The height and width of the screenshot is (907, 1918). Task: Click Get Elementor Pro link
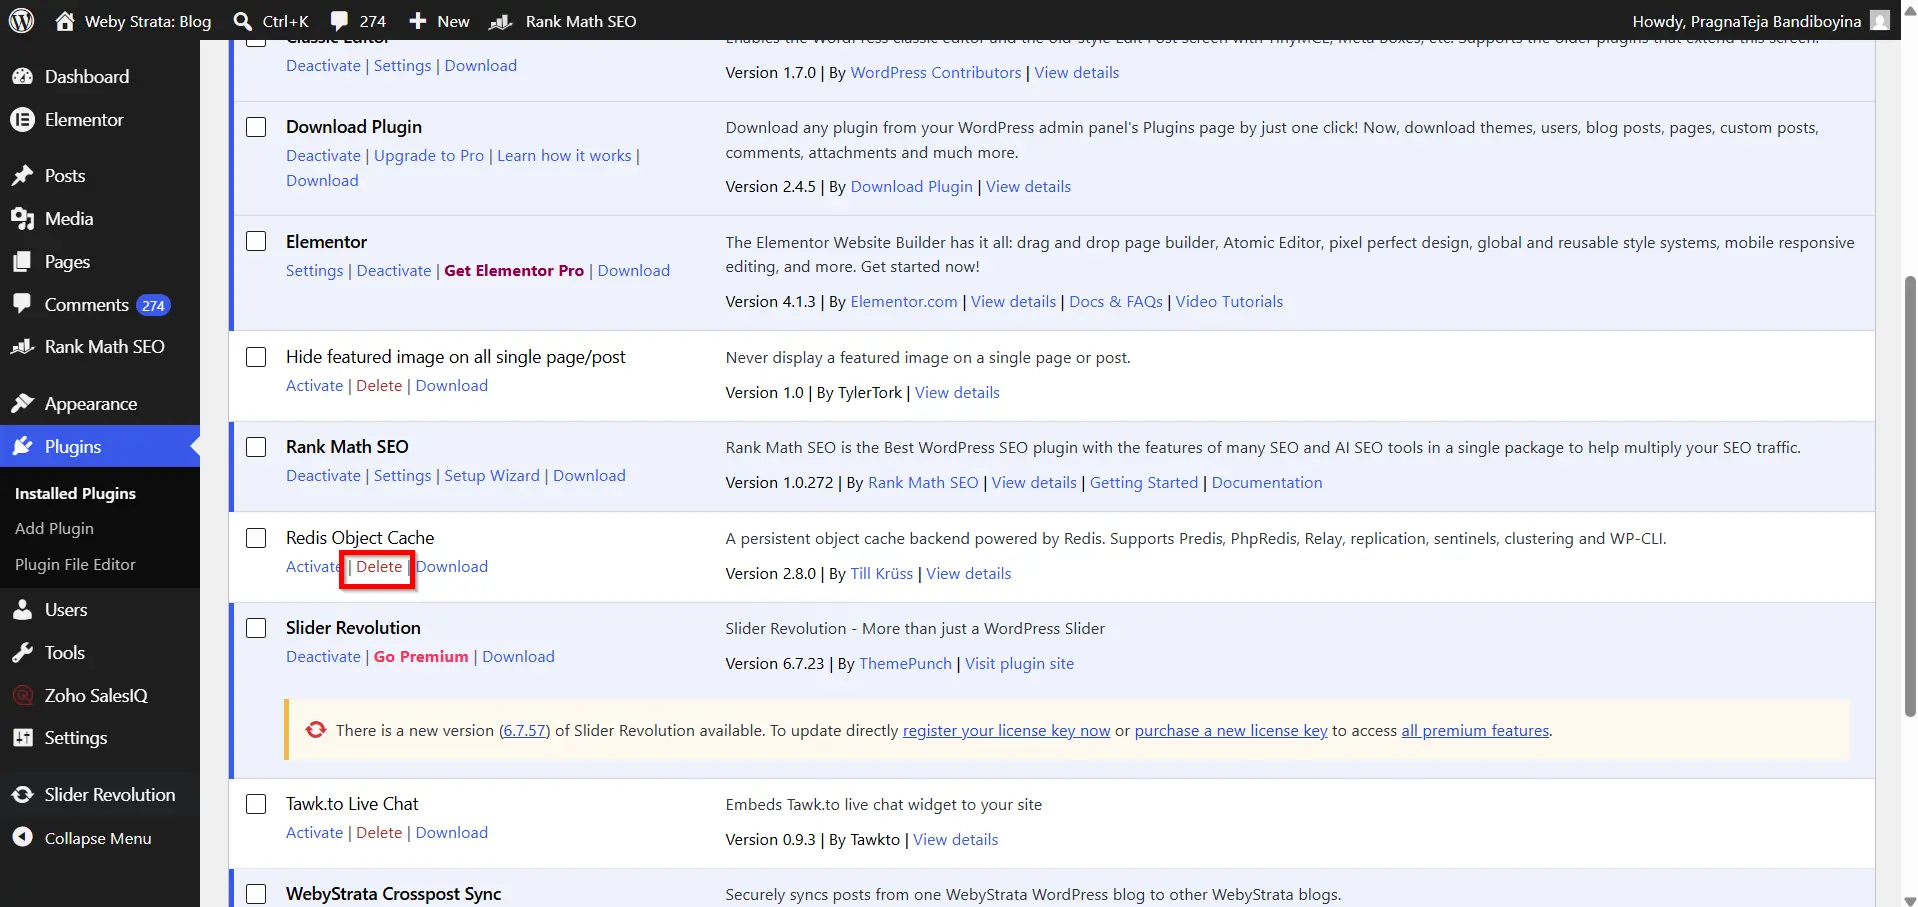[514, 271]
